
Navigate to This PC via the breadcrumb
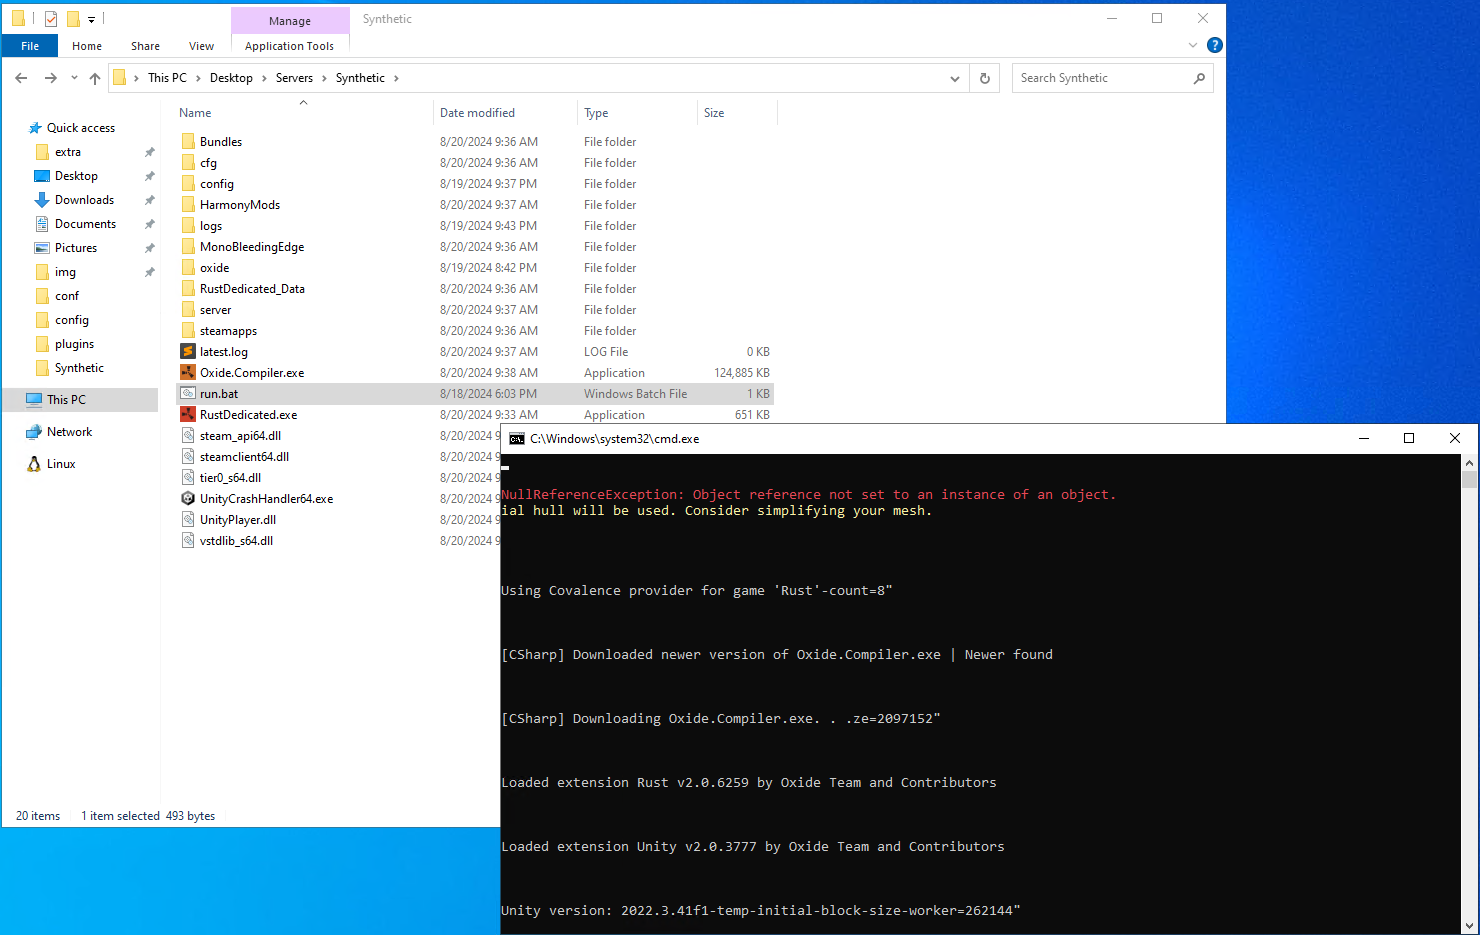[168, 77]
